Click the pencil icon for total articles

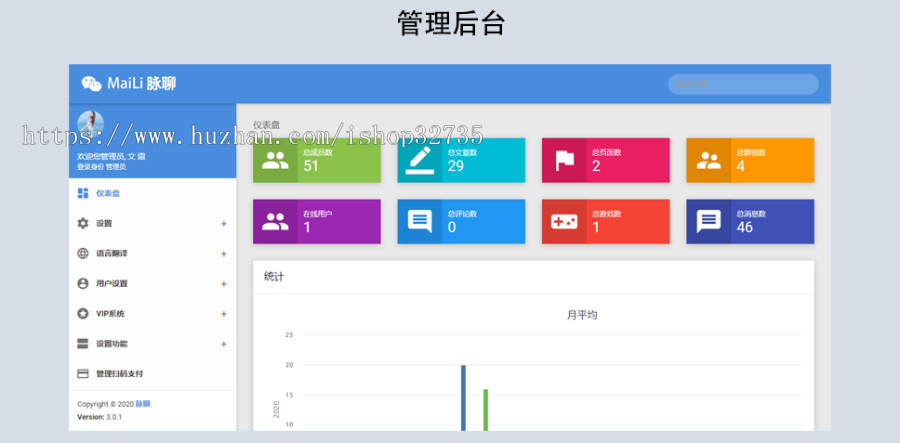(419, 161)
